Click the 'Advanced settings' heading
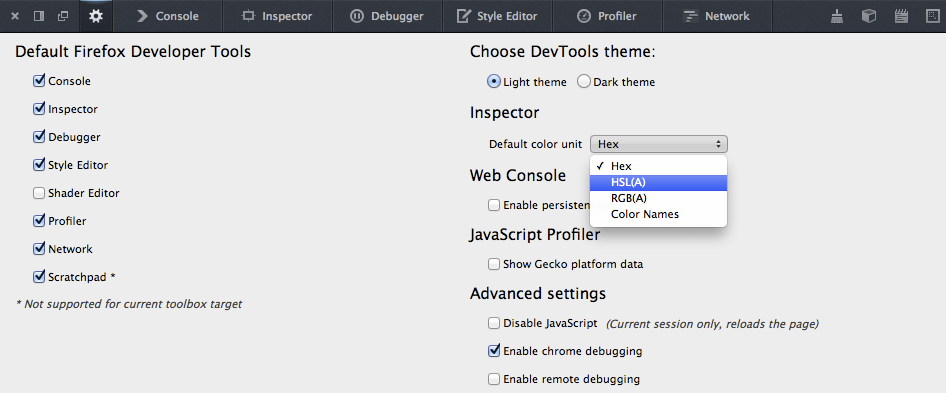Viewport: 946px width, 393px height. click(x=538, y=294)
